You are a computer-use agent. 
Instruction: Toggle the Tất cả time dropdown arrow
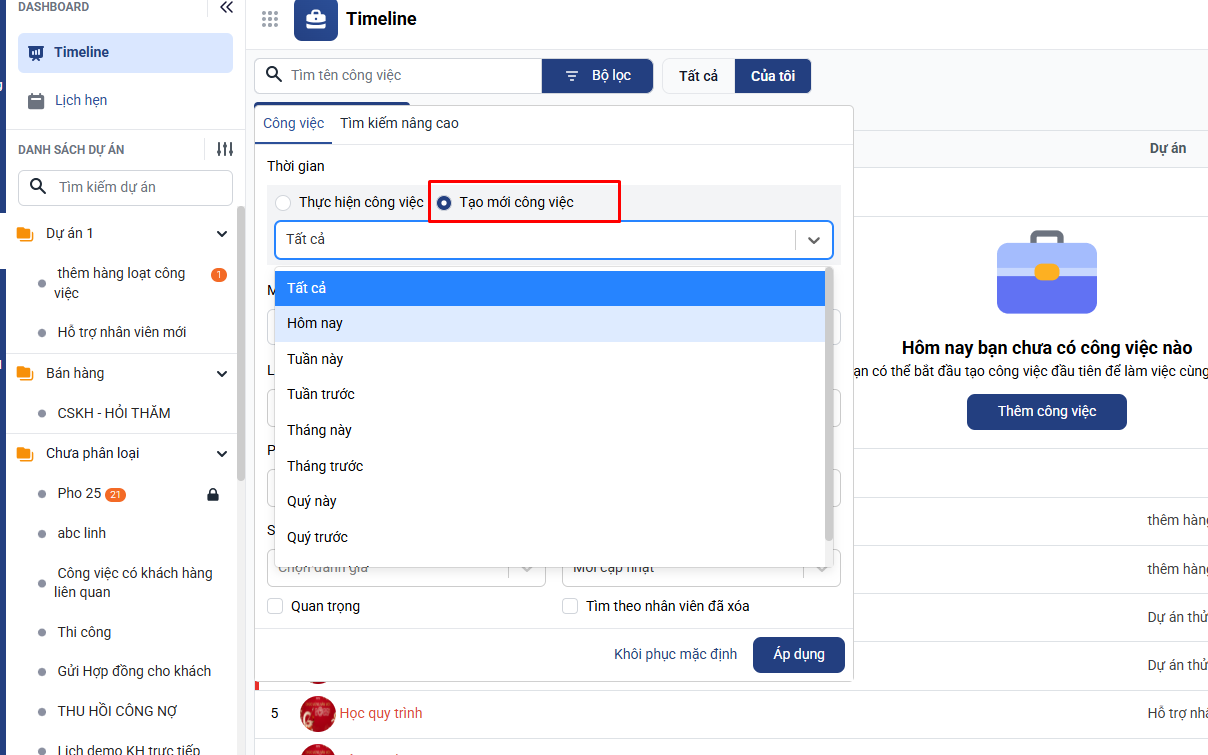[814, 240]
